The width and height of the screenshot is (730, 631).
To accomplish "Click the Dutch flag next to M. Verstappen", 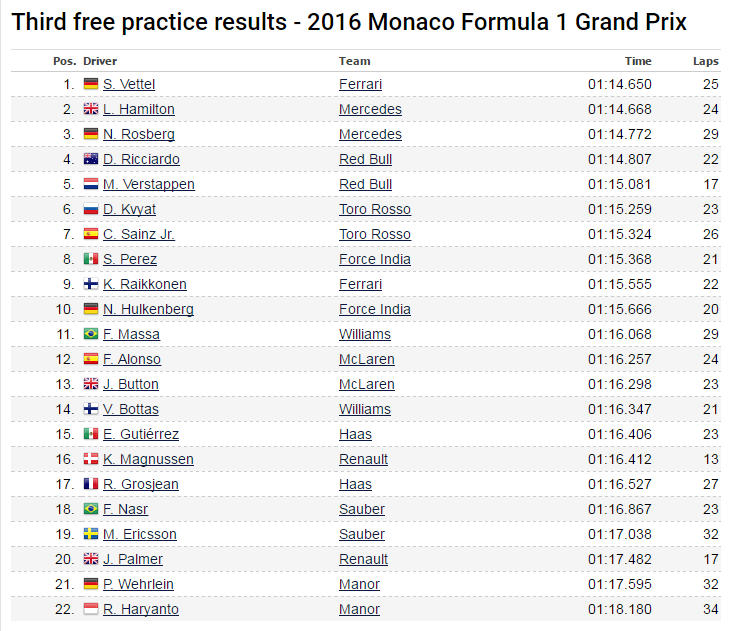I will click(x=90, y=184).
